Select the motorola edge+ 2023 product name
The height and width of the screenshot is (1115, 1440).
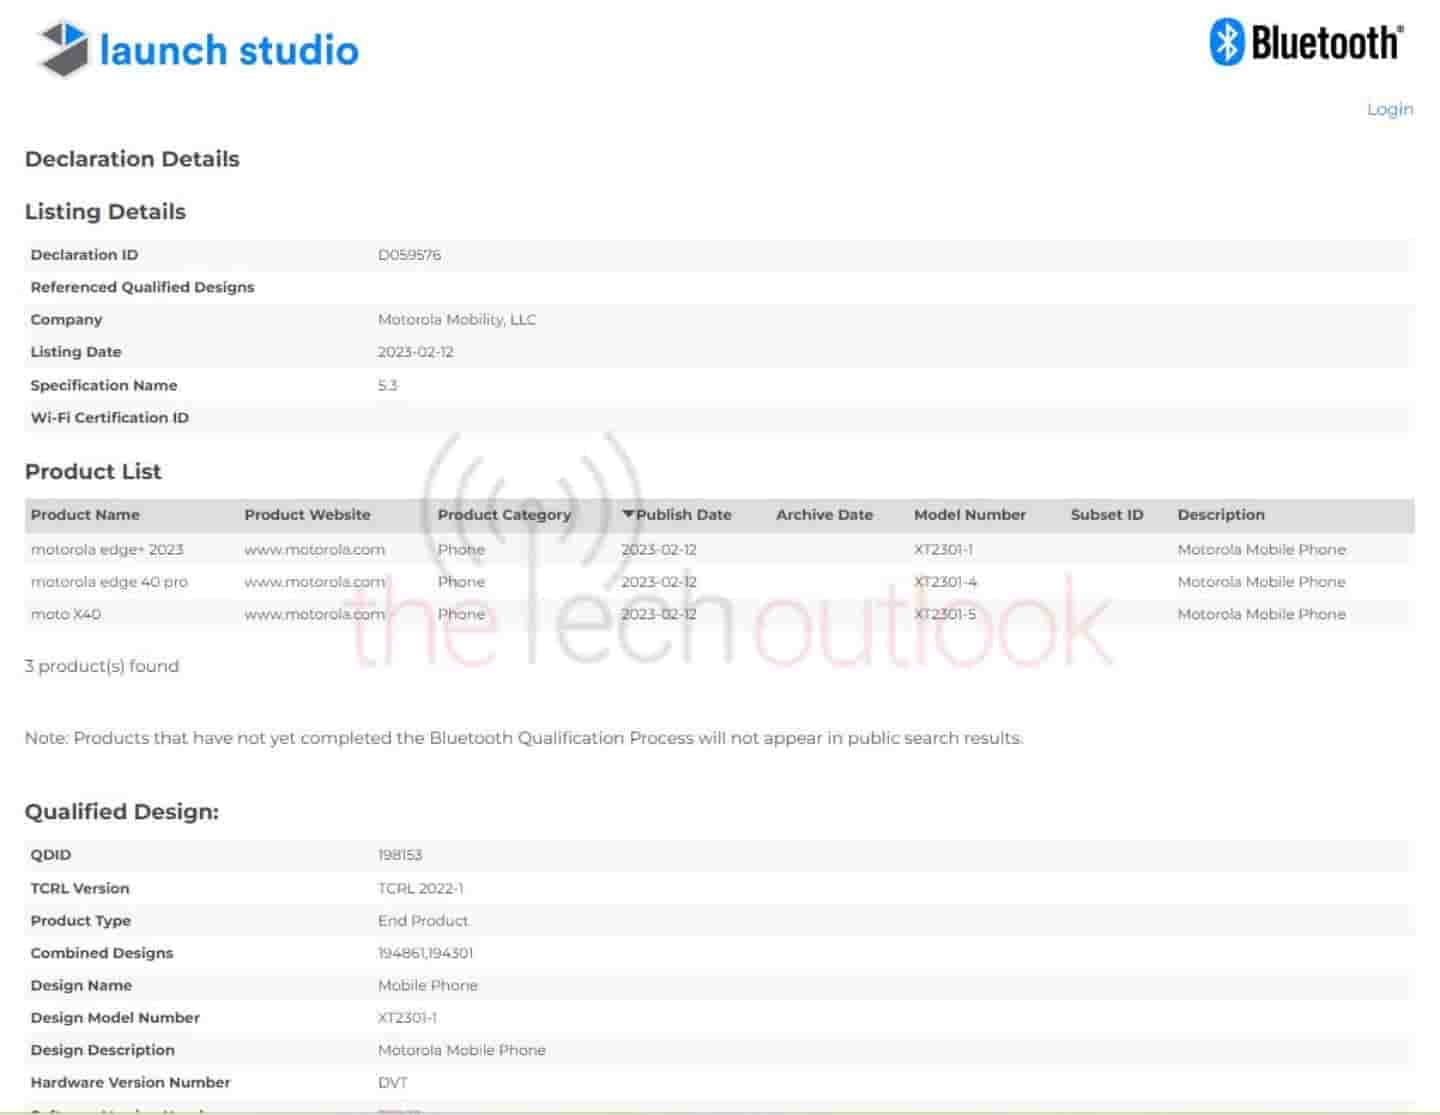coord(107,549)
